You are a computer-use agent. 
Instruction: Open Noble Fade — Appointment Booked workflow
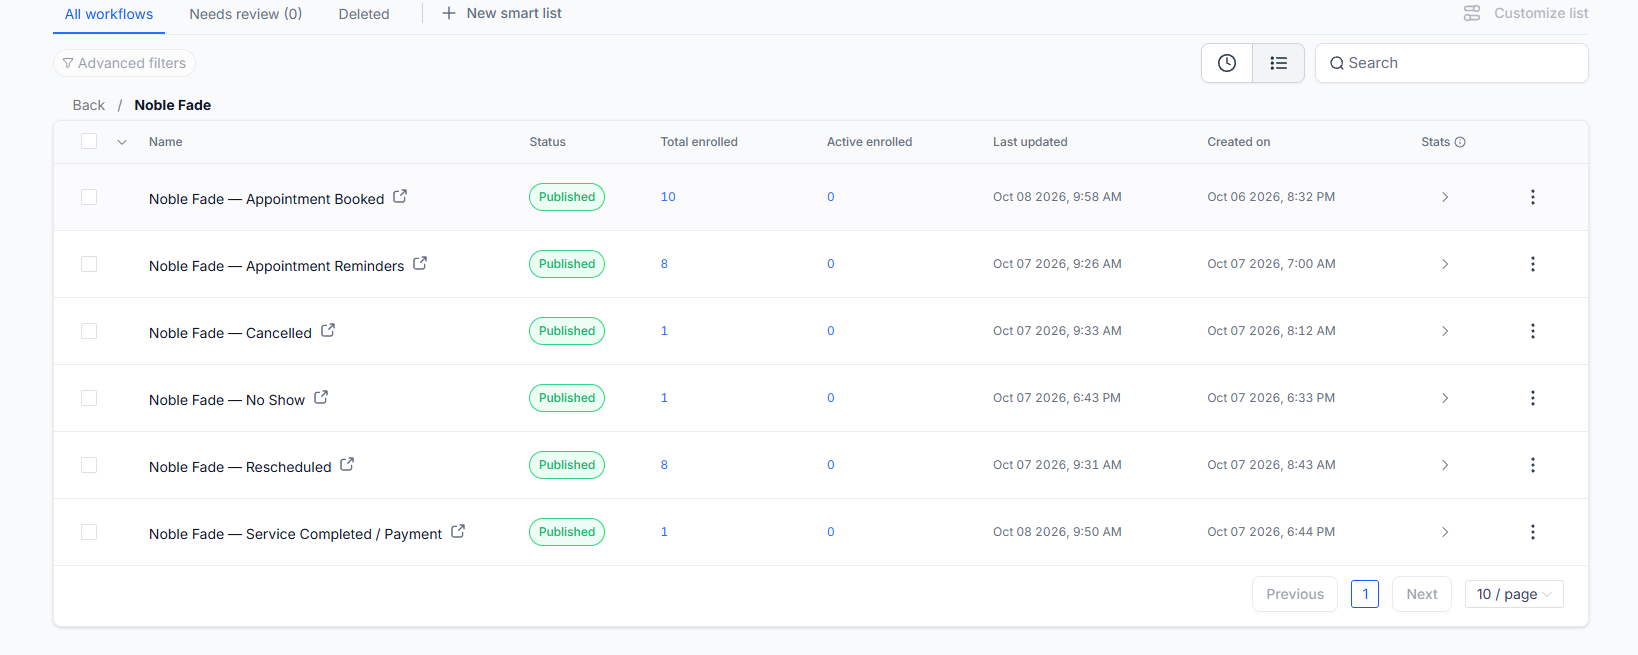click(x=266, y=199)
